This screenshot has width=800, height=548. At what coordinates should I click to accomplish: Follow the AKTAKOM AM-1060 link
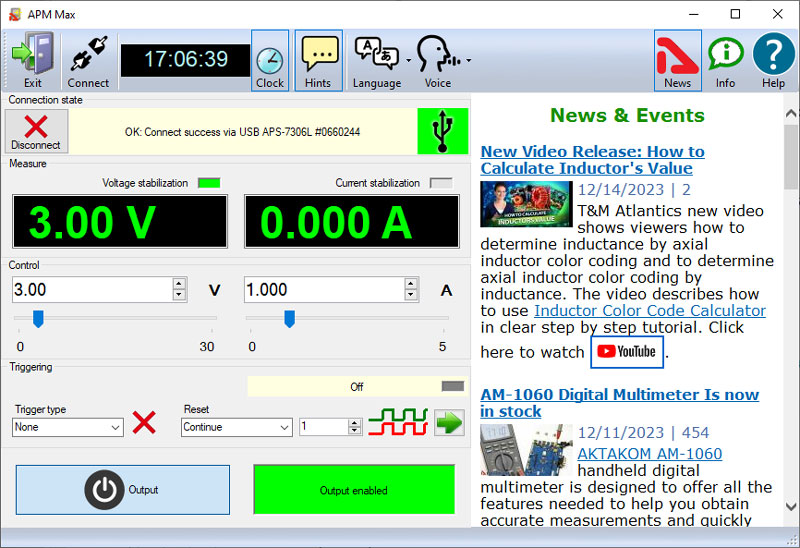[x=649, y=454]
